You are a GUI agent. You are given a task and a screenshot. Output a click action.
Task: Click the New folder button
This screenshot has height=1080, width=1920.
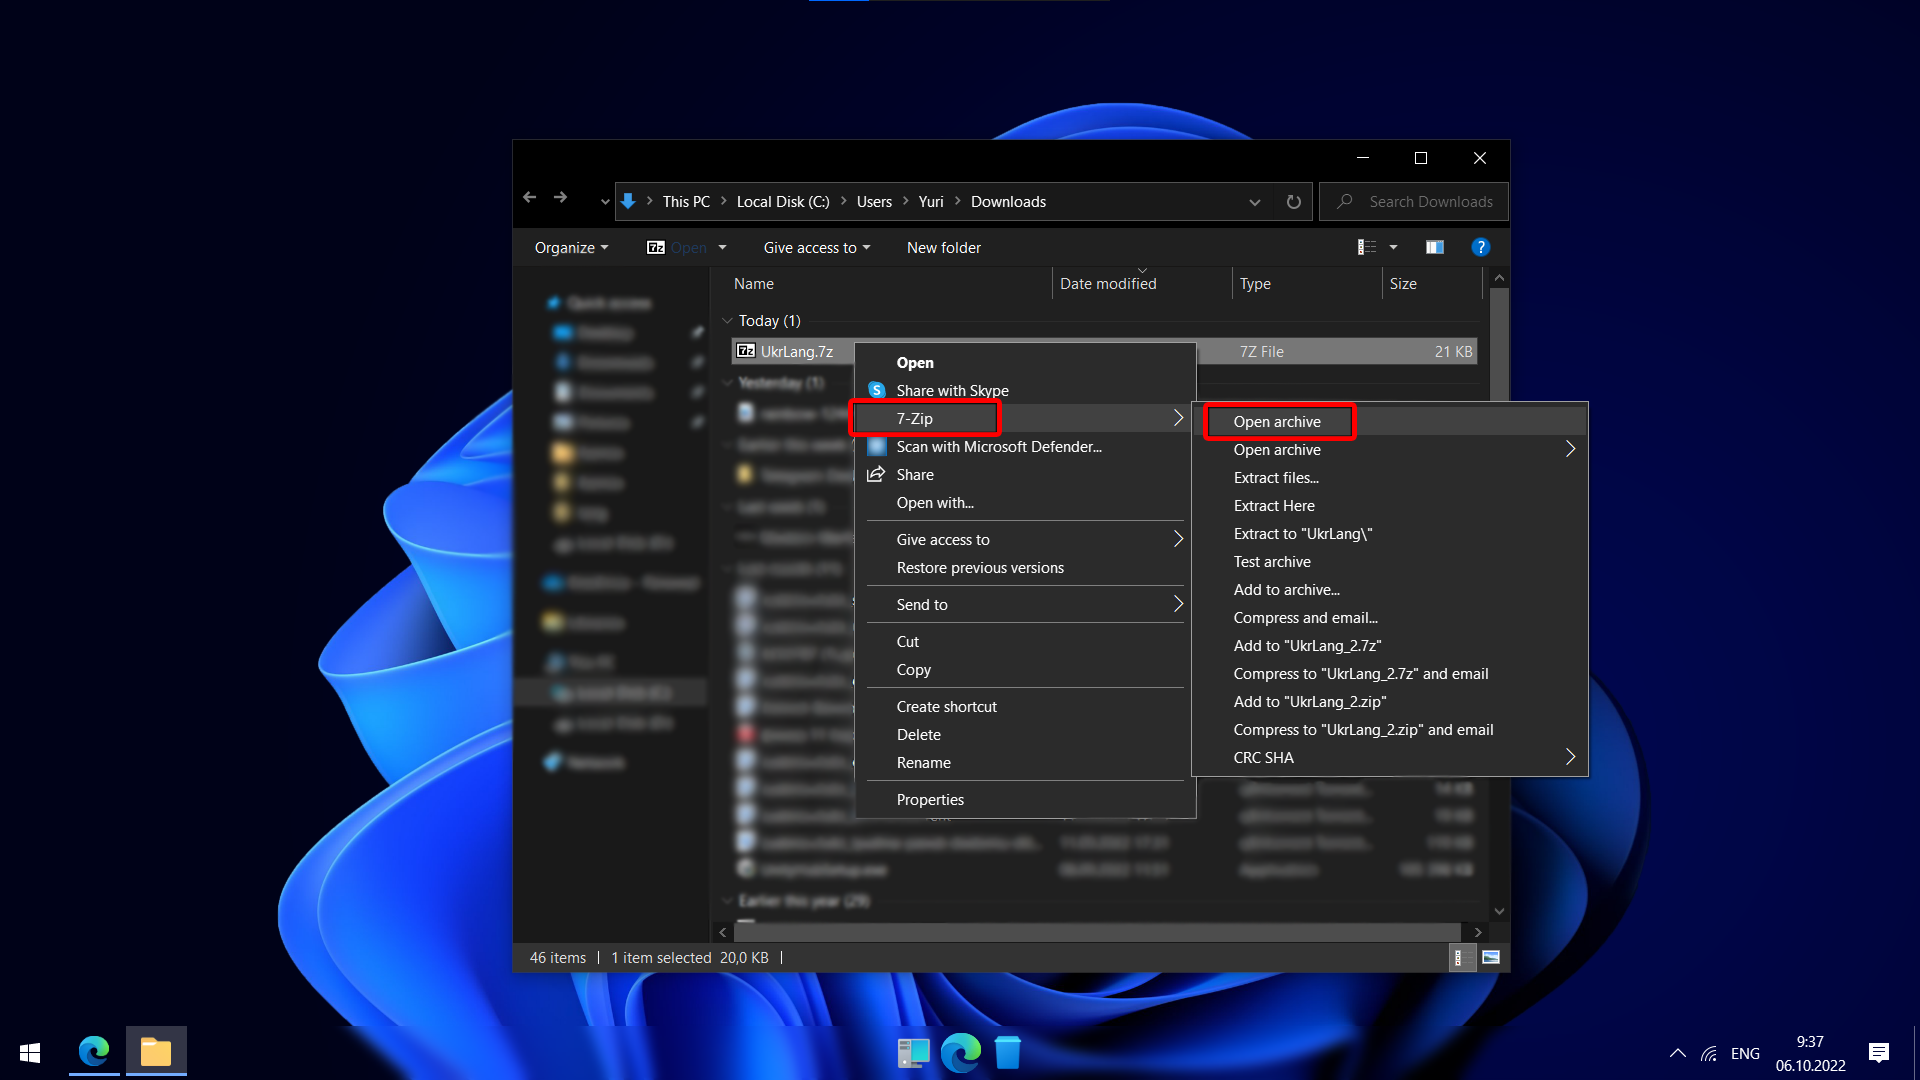click(943, 247)
